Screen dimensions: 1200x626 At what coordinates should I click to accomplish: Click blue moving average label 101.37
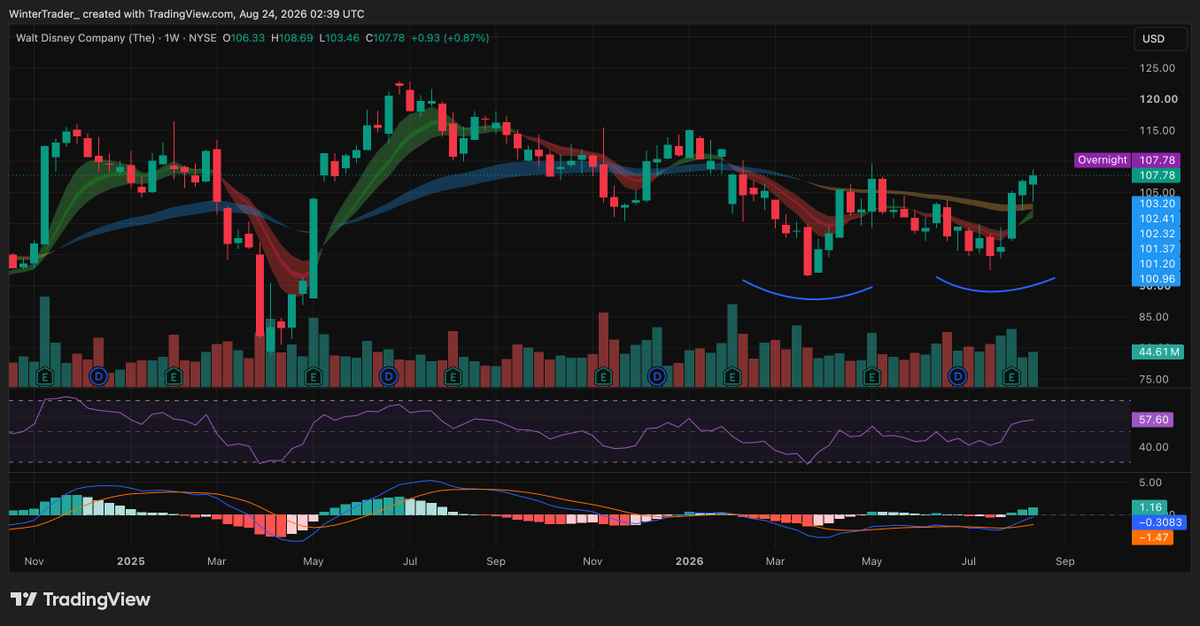click(x=1158, y=249)
